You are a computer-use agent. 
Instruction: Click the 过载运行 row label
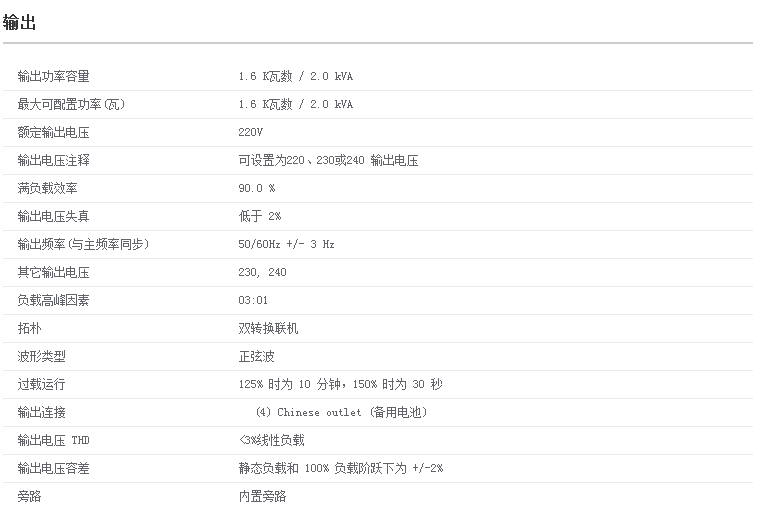41,384
